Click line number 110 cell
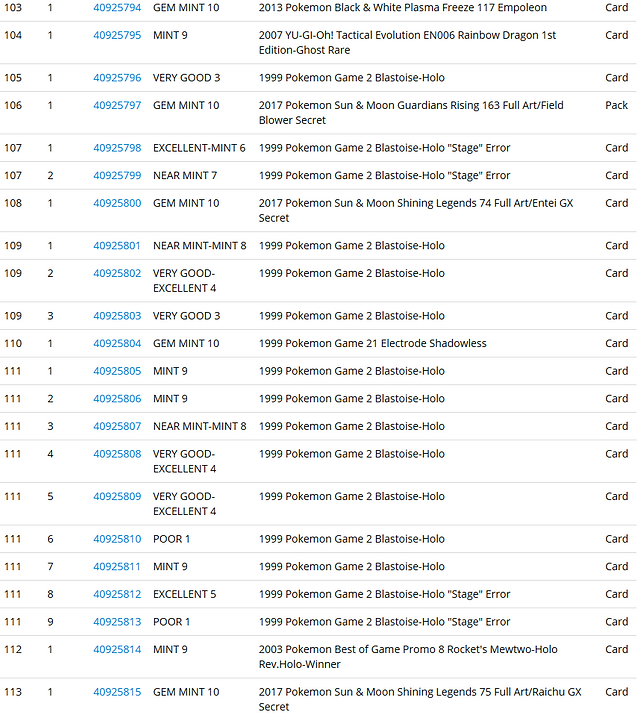The image size is (640, 715). (x=13, y=343)
